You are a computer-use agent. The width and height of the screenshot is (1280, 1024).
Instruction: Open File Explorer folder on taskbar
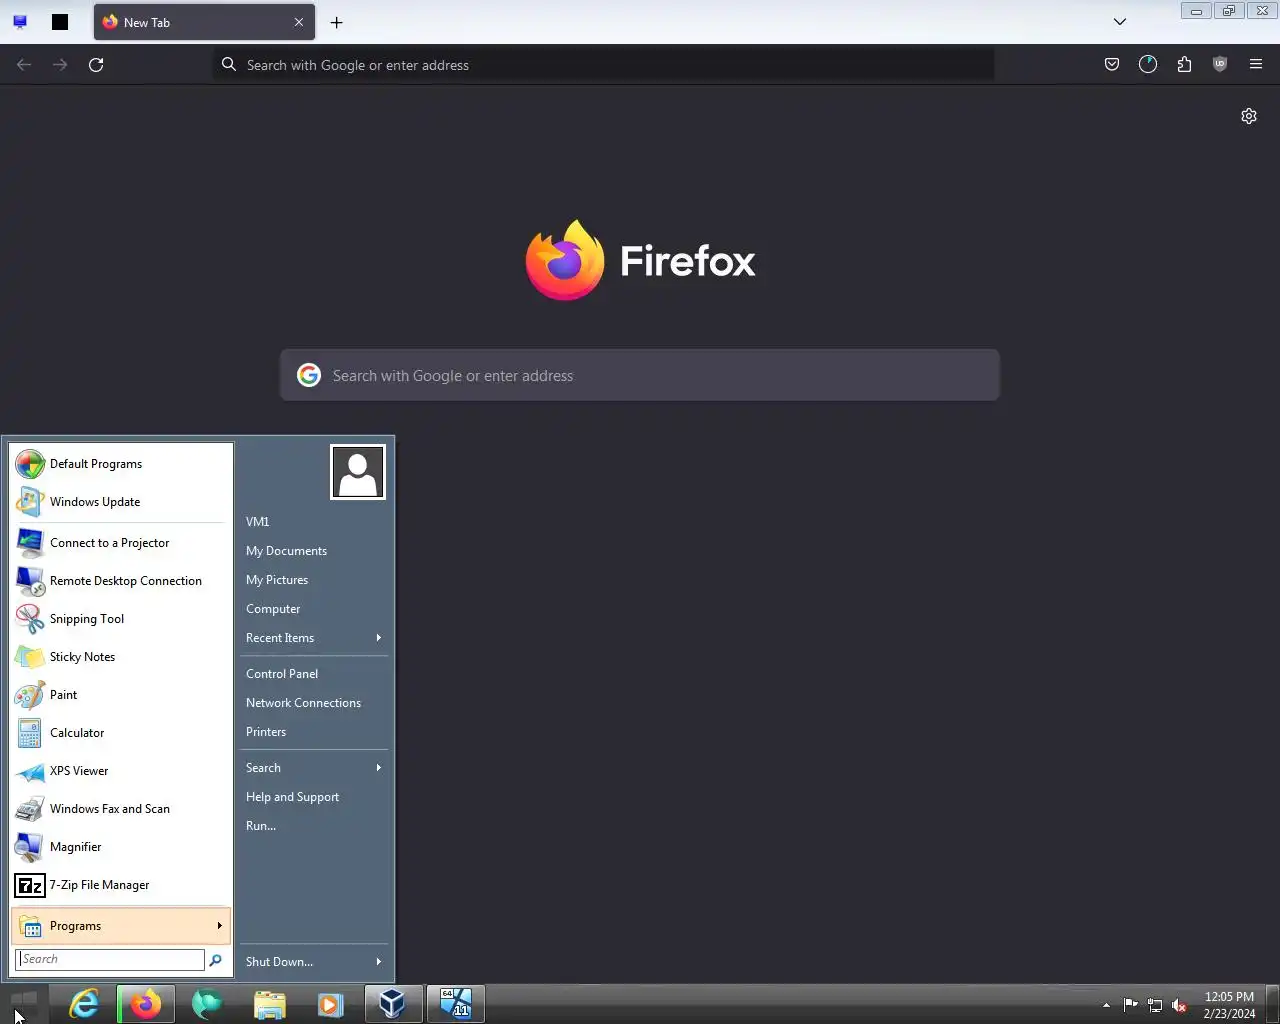269,1004
